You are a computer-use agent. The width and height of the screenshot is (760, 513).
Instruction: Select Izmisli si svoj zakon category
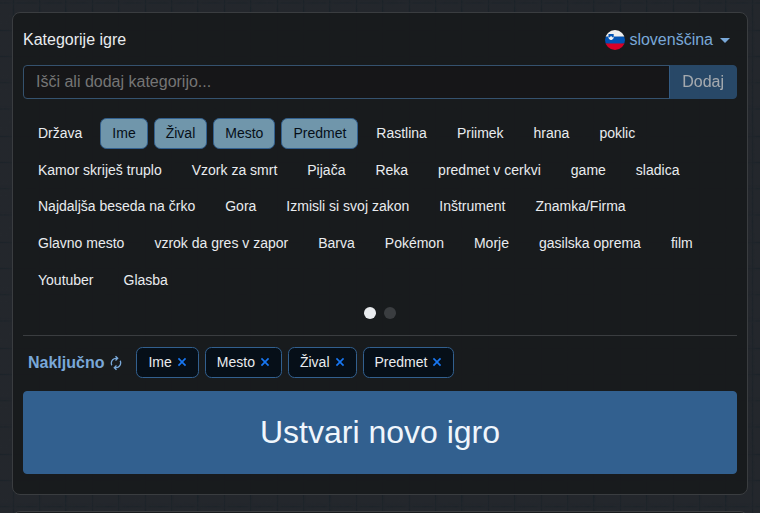pos(348,206)
